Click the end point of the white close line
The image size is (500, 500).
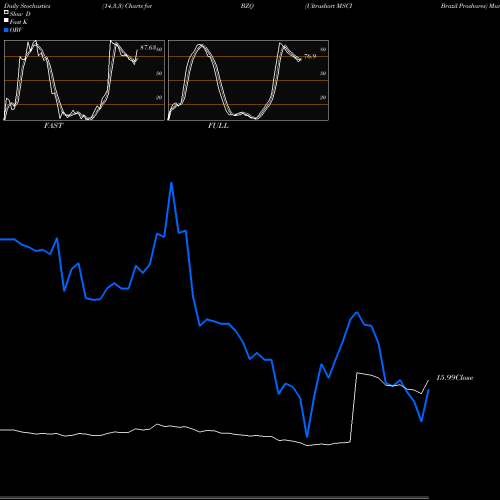tap(428, 380)
